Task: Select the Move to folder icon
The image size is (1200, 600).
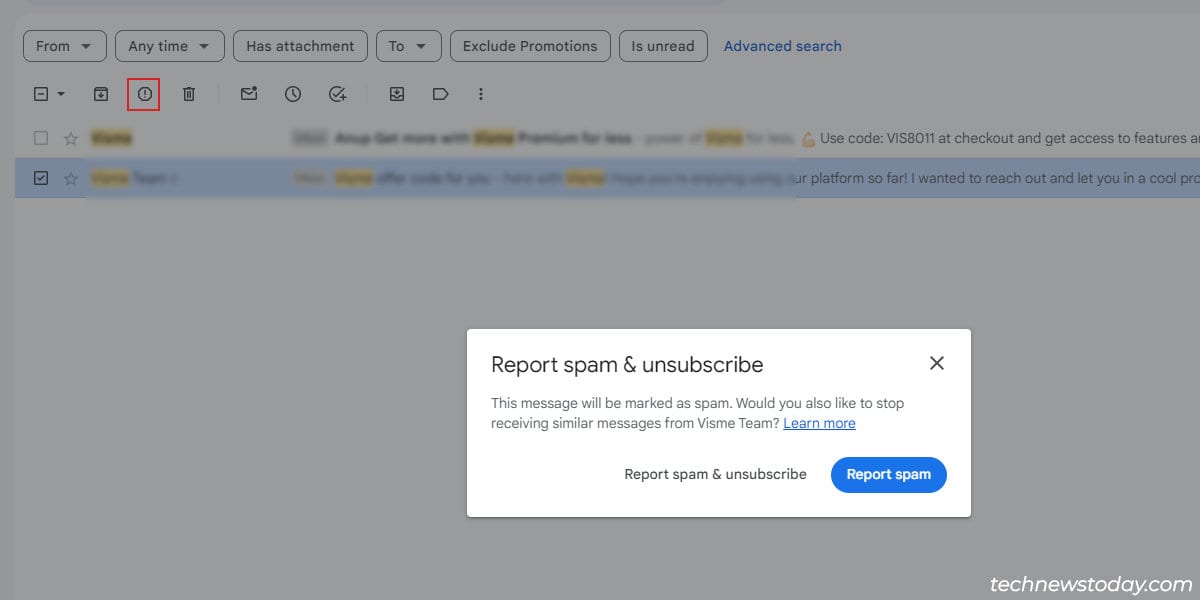Action: click(x=397, y=93)
